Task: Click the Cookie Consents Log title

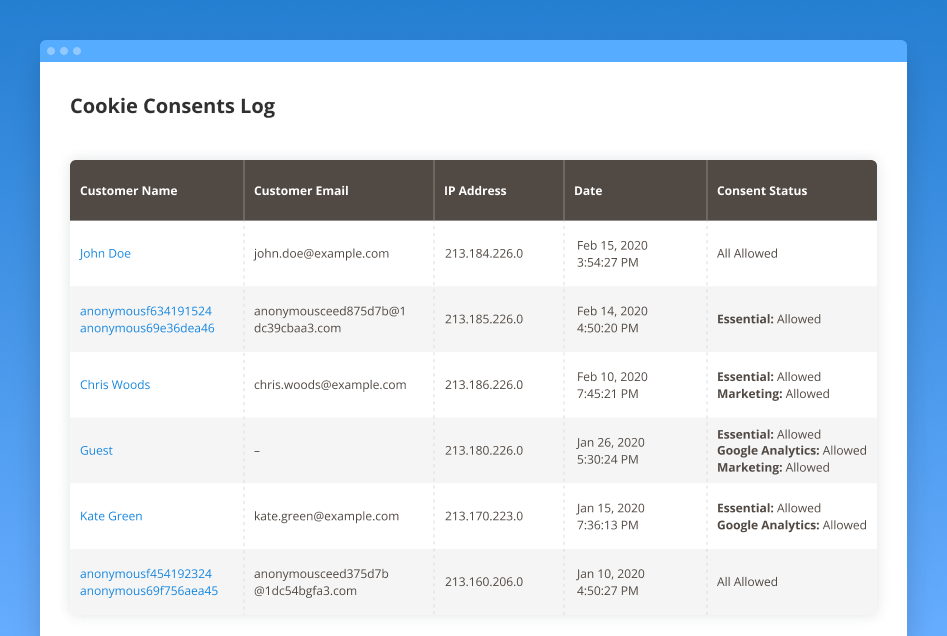Action: 172,106
